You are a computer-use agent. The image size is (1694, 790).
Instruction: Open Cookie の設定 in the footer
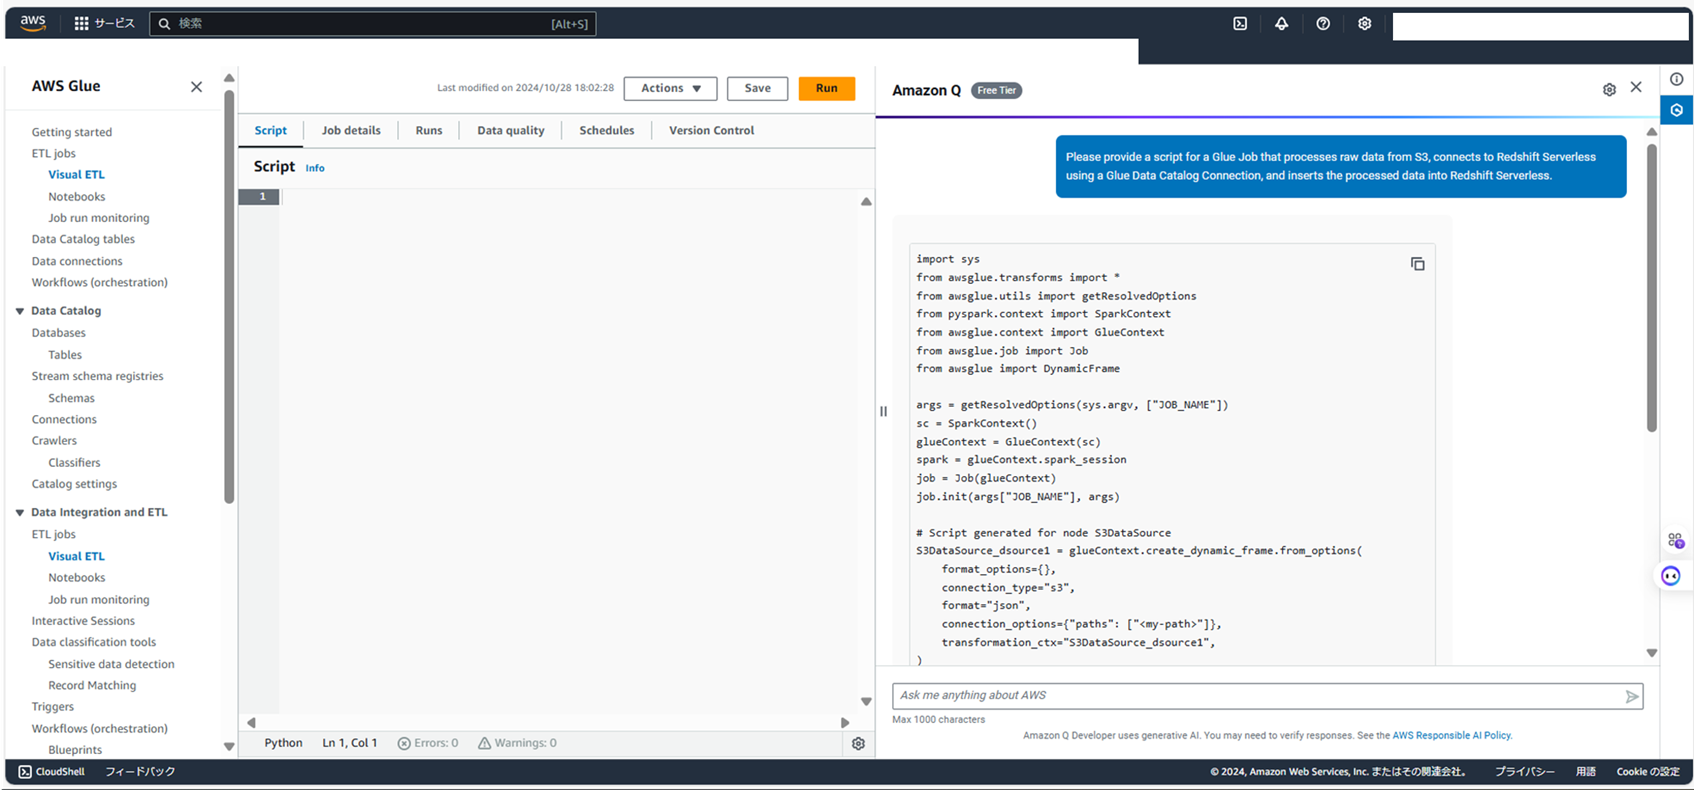click(1648, 772)
